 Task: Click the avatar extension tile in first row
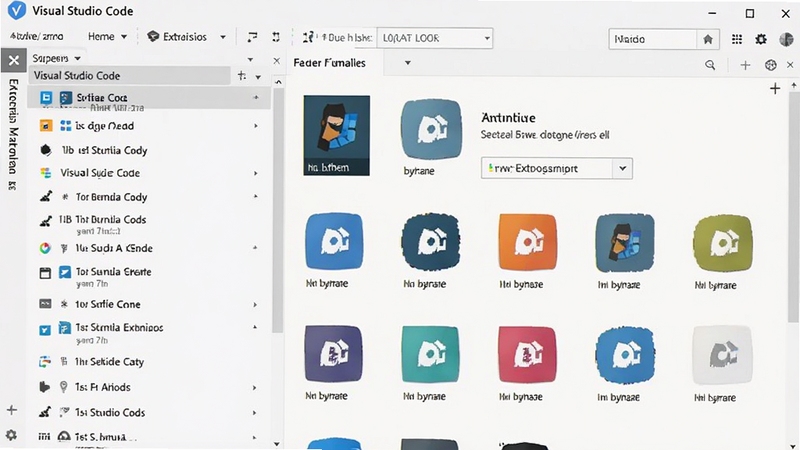coord(625,243)
